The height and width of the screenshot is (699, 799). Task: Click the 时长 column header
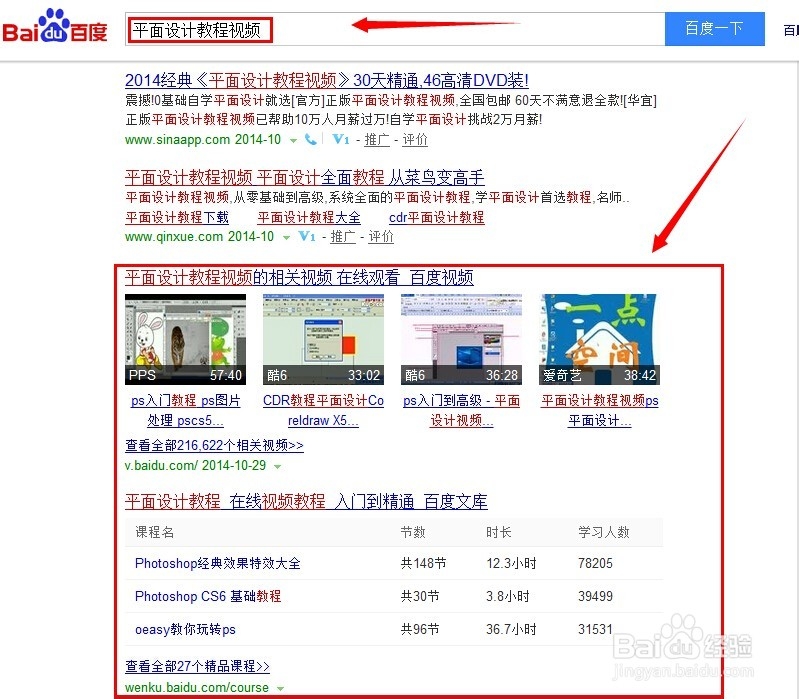pos(499,532)
